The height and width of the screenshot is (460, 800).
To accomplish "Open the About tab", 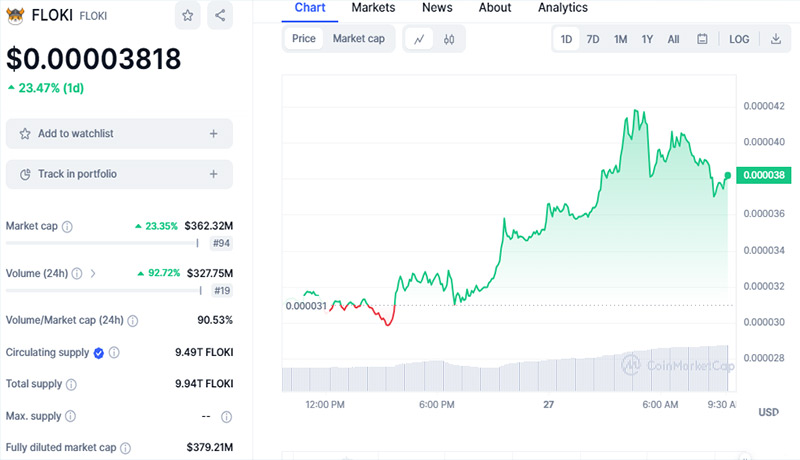I will coord(495,8).
